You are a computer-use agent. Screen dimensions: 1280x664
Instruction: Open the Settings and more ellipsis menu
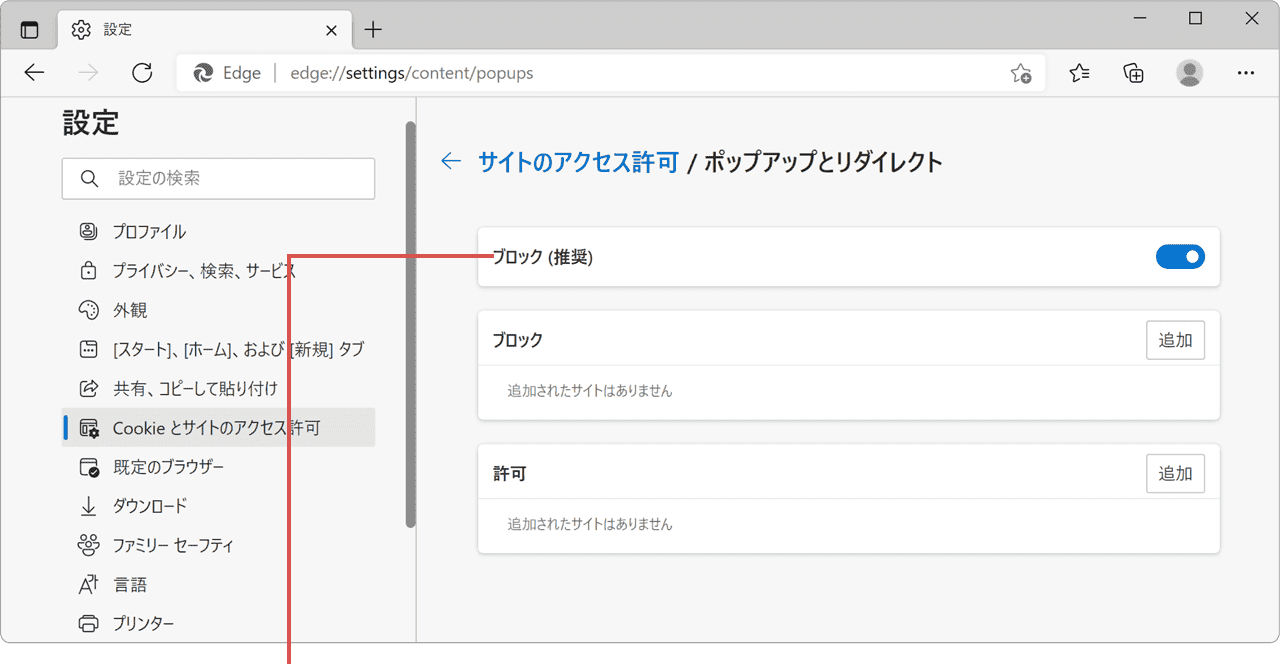[1246, 73]
